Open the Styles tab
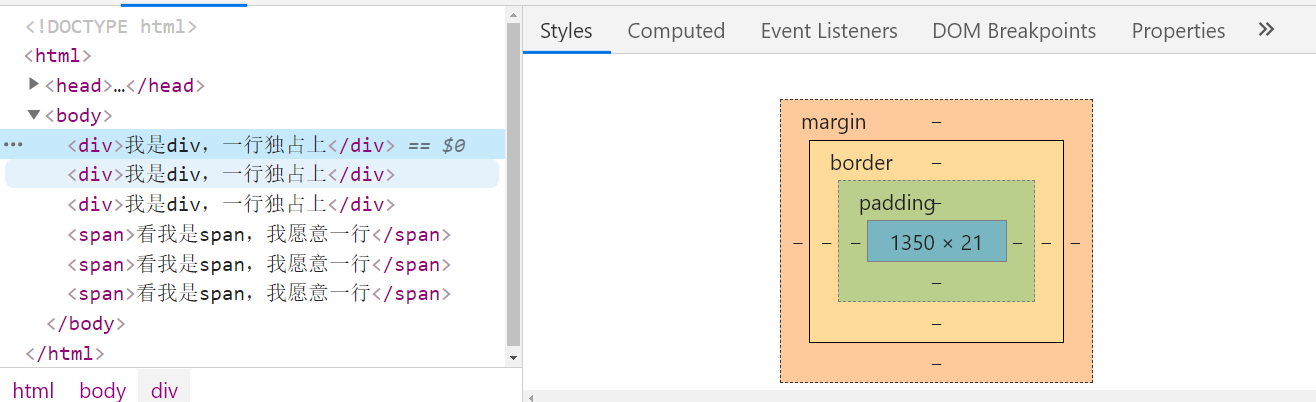The height and width of the screenshot is (402, 1316). coord(566,31)
